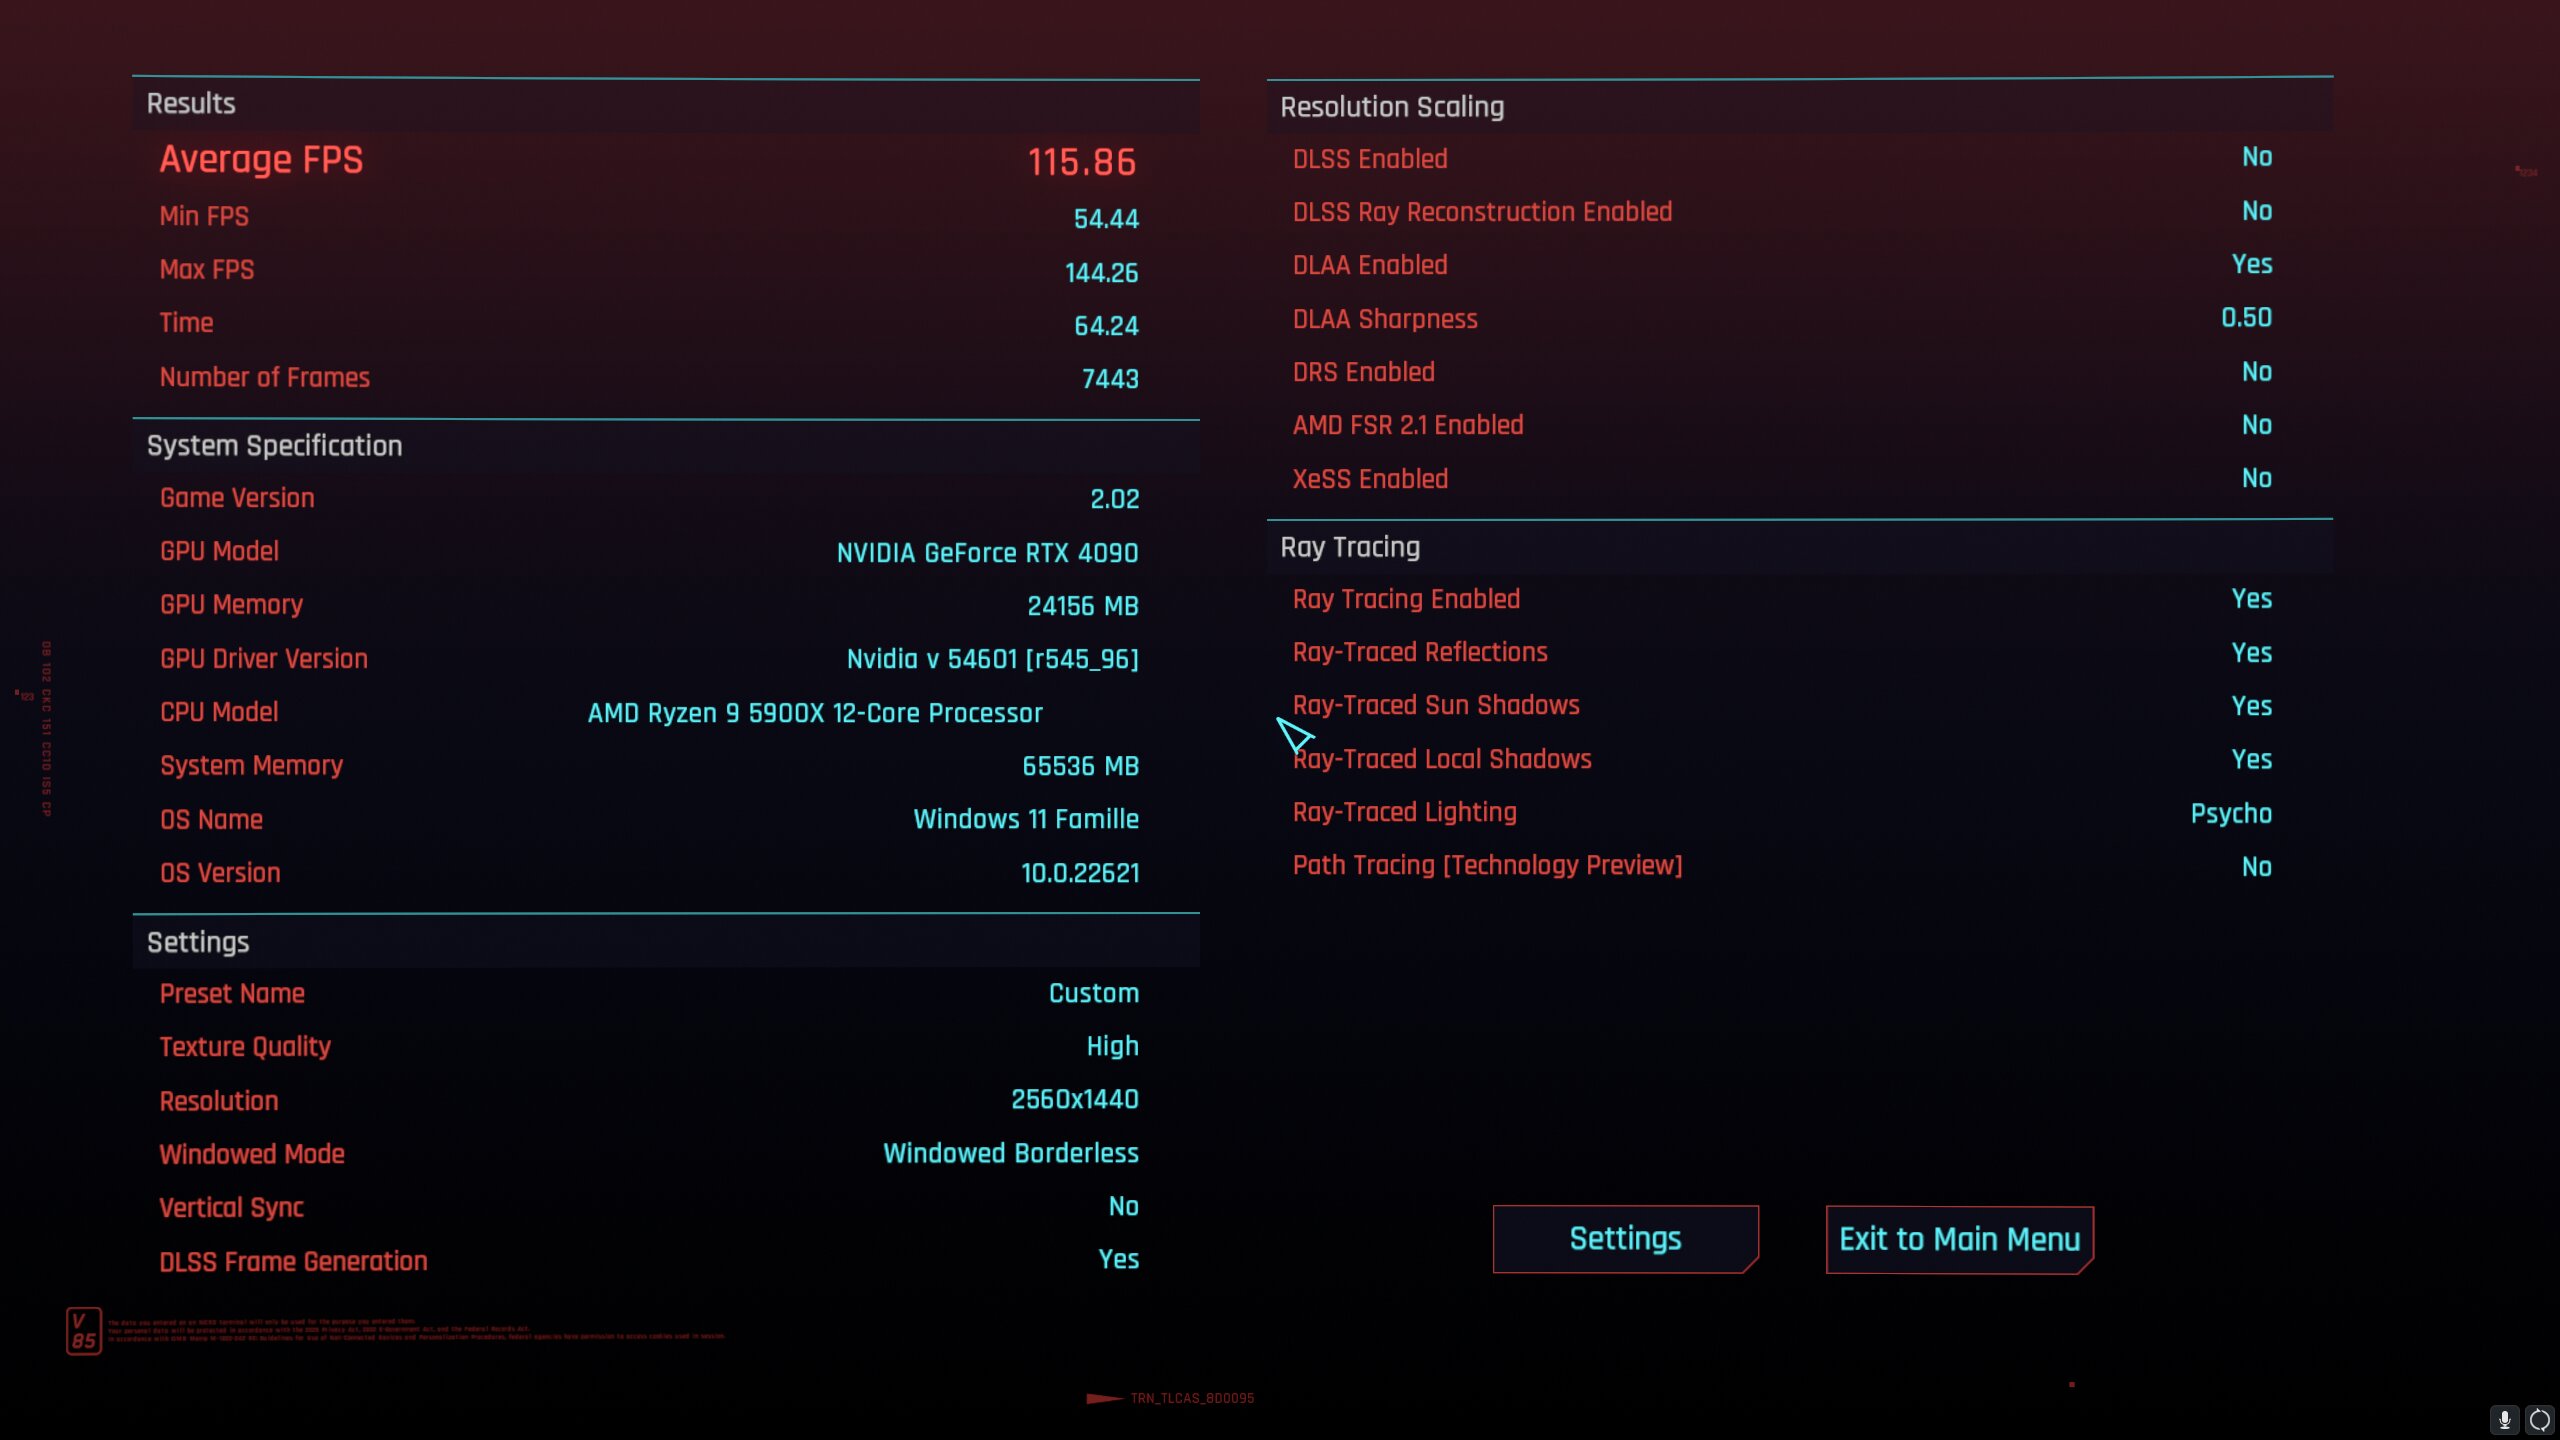The image size is (2560, 1440).
Task: Click the Settings button on results screen
Action: point(1625,1238)
